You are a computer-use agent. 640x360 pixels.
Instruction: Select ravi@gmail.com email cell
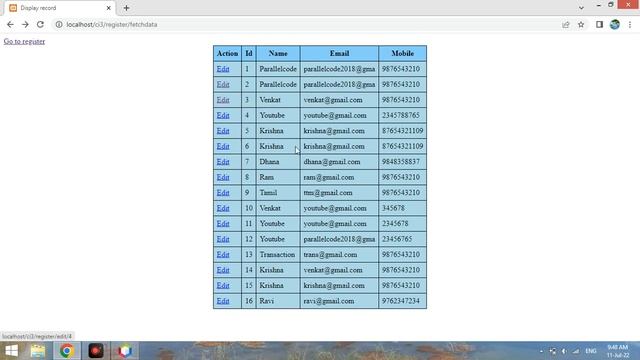(x=339, y=301)
